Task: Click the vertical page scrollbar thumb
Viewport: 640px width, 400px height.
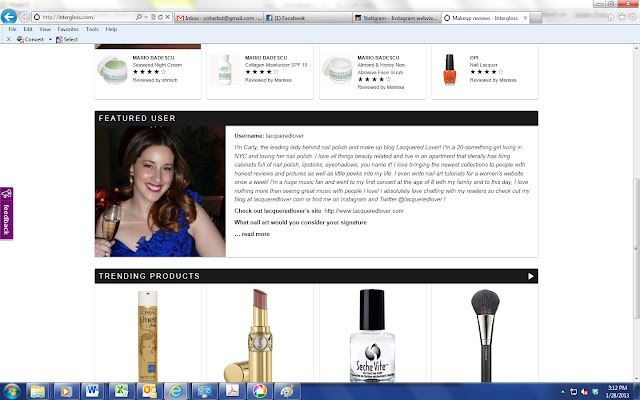Action: (x=636, y=248)
